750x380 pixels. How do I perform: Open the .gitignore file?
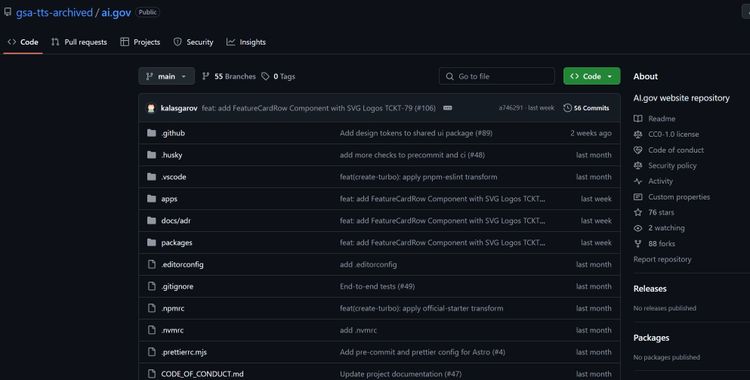coord(177,287)
